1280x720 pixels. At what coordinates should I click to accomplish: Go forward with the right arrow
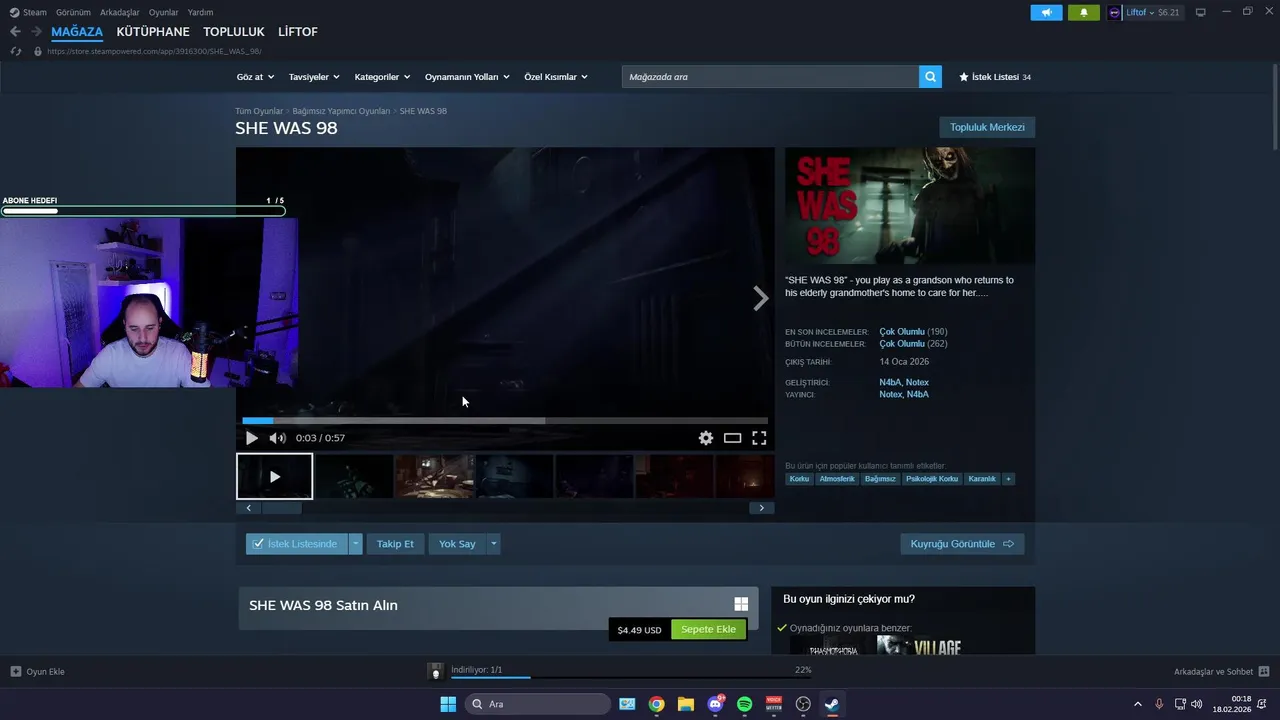coord(36,32)
